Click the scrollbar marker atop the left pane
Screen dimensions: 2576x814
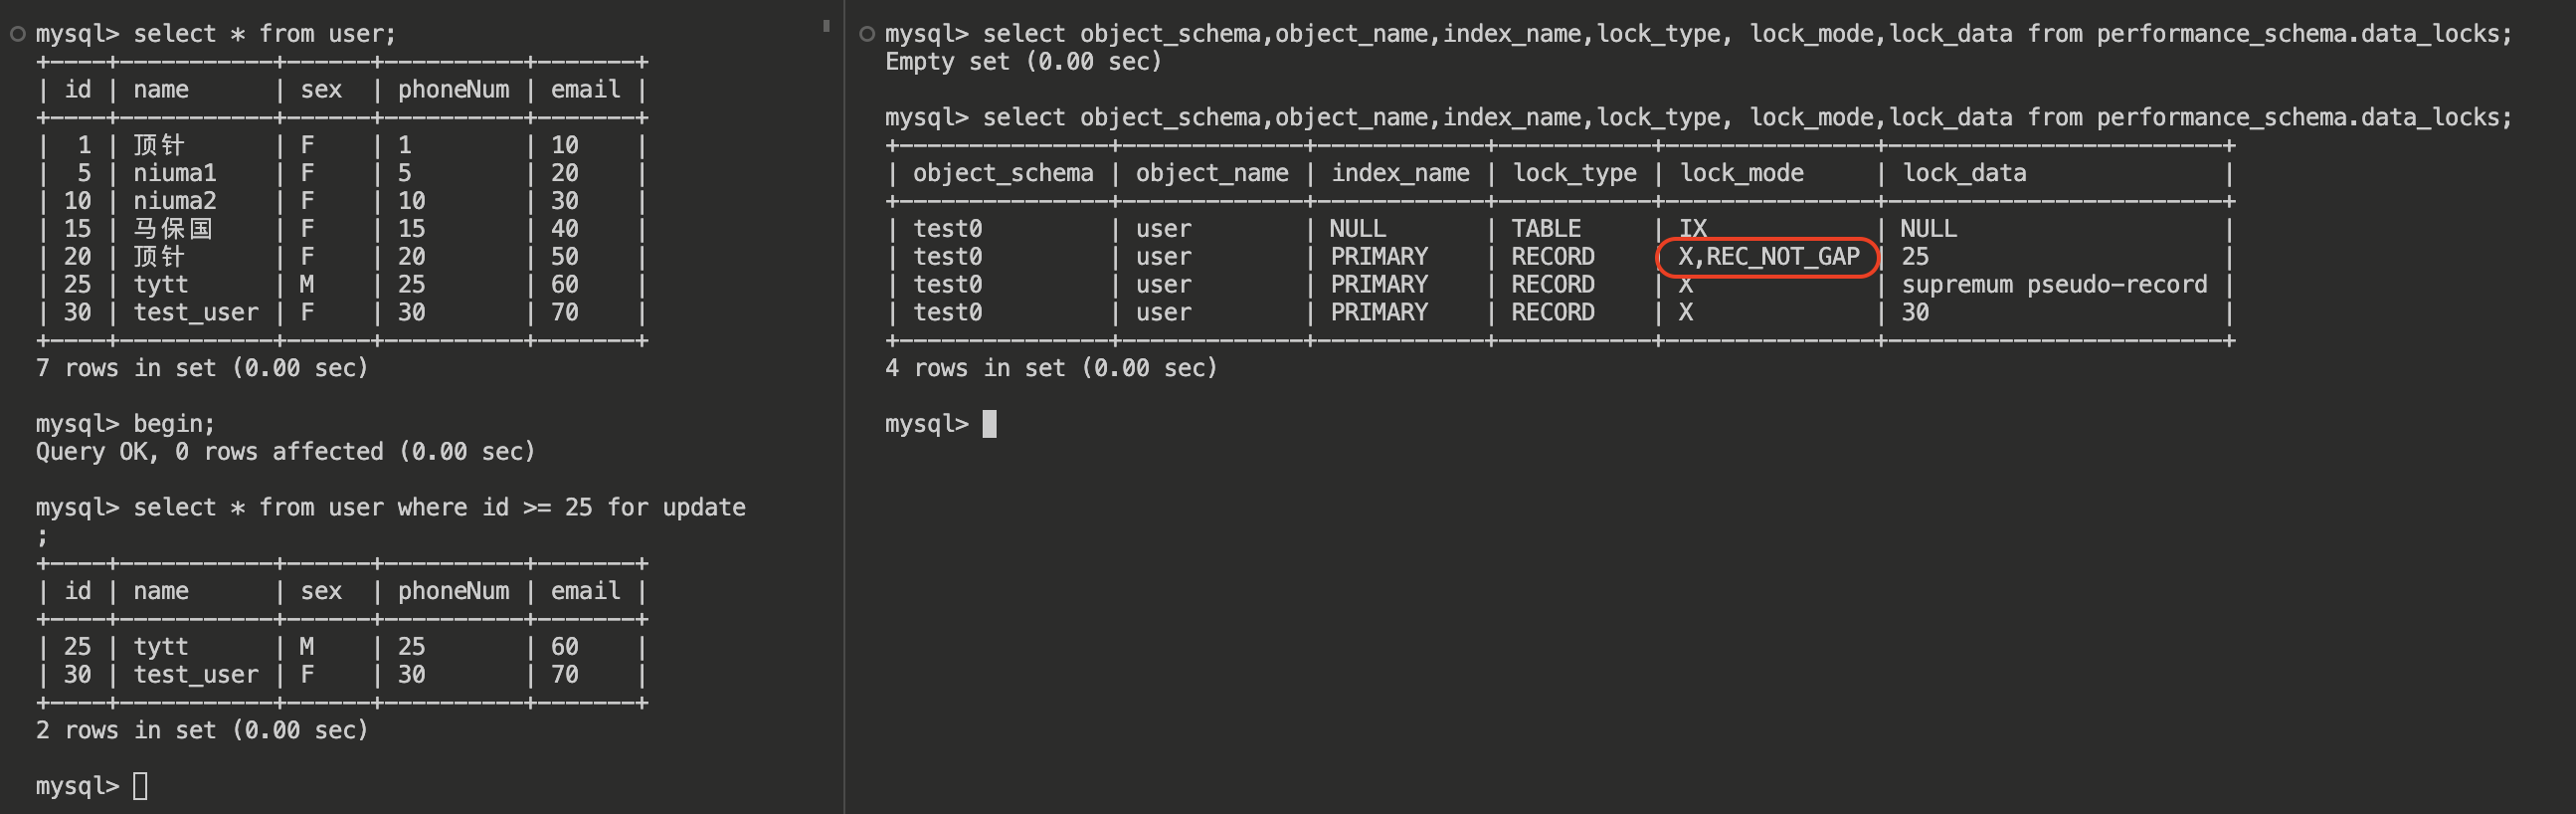tap(826, 26)
